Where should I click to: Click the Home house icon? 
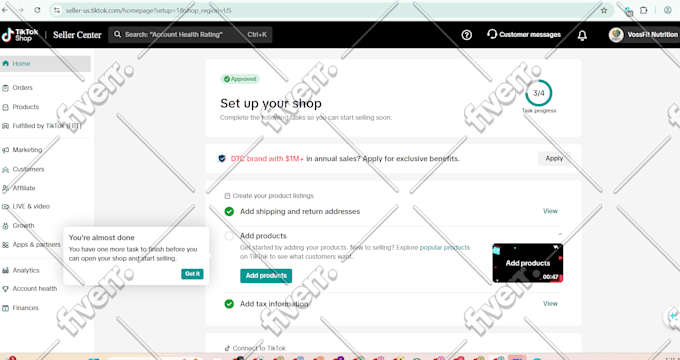pyautogui.click(x=5, y=64)
